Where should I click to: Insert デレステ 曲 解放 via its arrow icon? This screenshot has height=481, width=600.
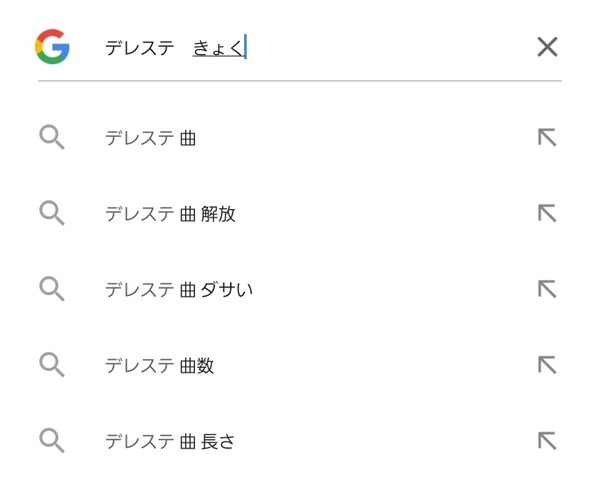[x=547, y=213]
